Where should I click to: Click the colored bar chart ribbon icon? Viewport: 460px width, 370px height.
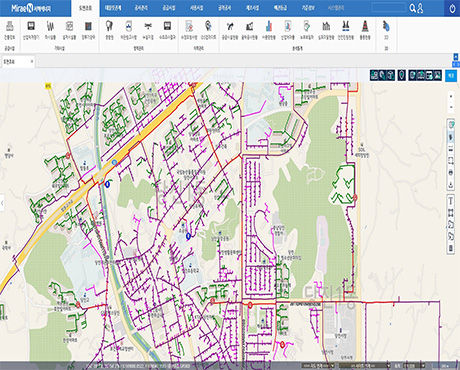pos(269,30)
